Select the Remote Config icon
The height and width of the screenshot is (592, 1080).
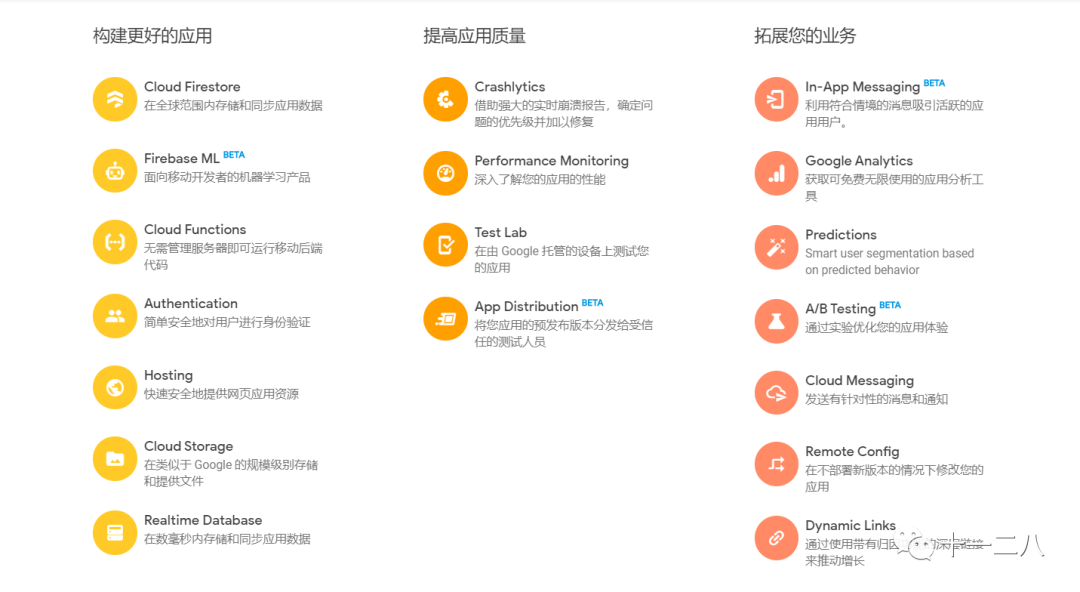click(x=776, y=463)
